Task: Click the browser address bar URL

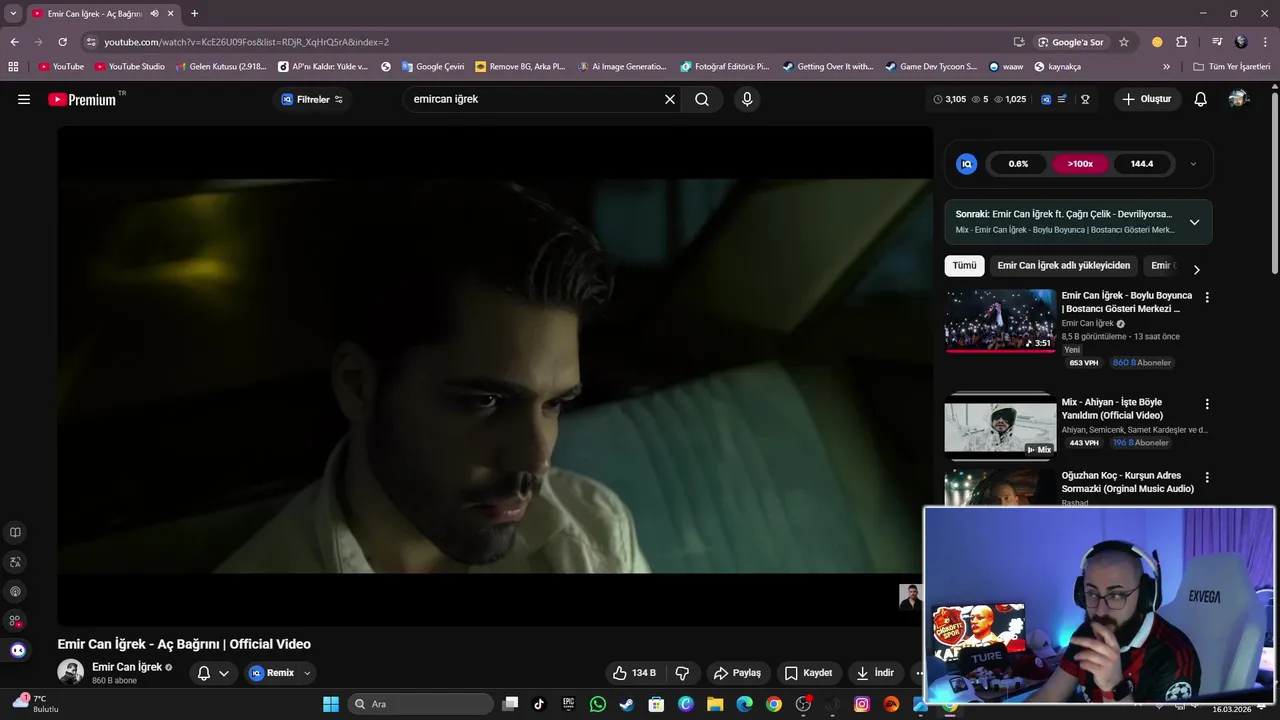Action: tap(246, 42)
